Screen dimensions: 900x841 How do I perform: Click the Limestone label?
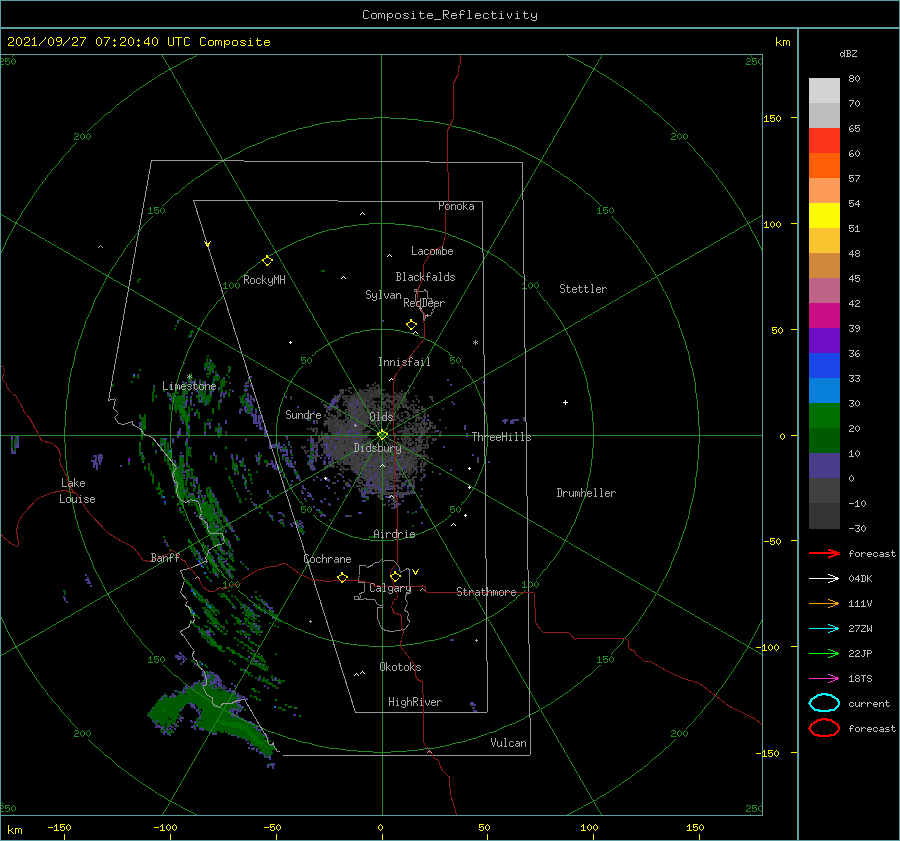[189, 386]
